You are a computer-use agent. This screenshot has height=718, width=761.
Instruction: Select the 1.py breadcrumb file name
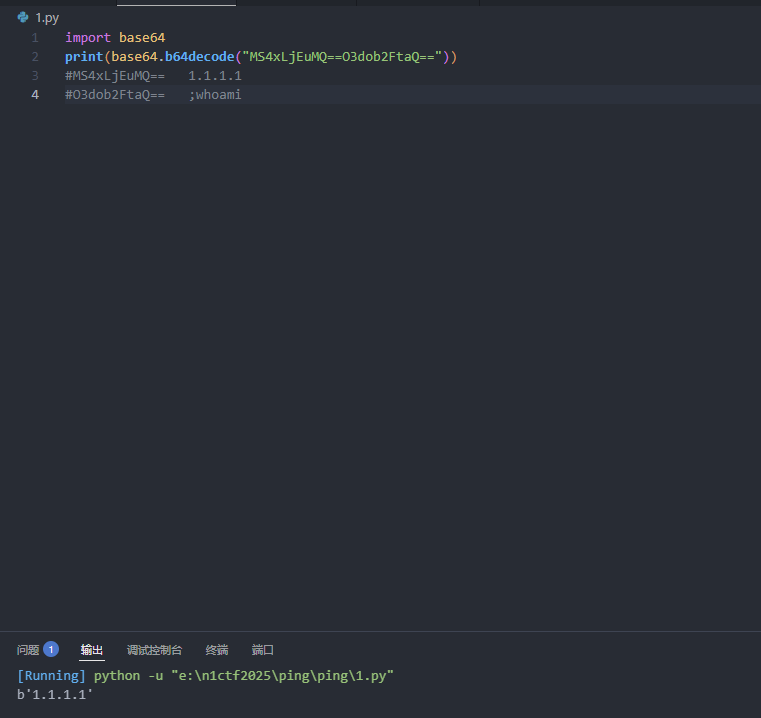pyautogui.click(x=47, y=18)
